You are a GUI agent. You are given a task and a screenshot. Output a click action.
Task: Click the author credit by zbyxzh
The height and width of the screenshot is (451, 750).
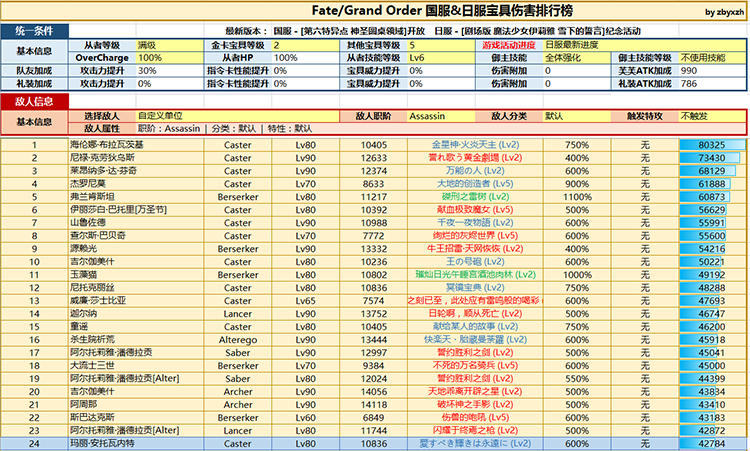724,12
